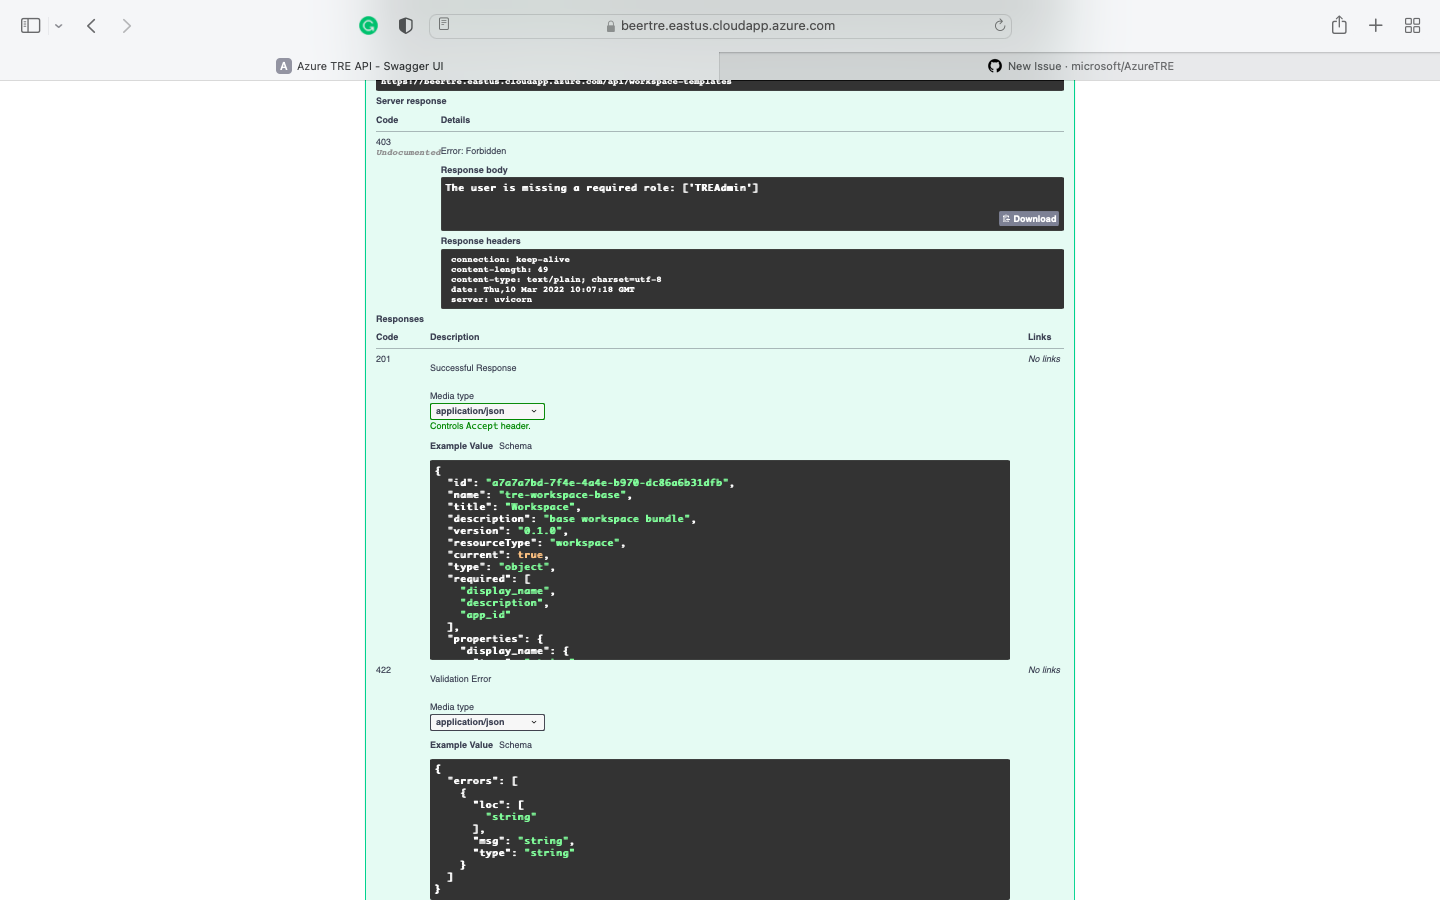Select Example Value for the 201 response
Image resolution: width=1440 pixels, height=900 pixels.
click(461, 446)
